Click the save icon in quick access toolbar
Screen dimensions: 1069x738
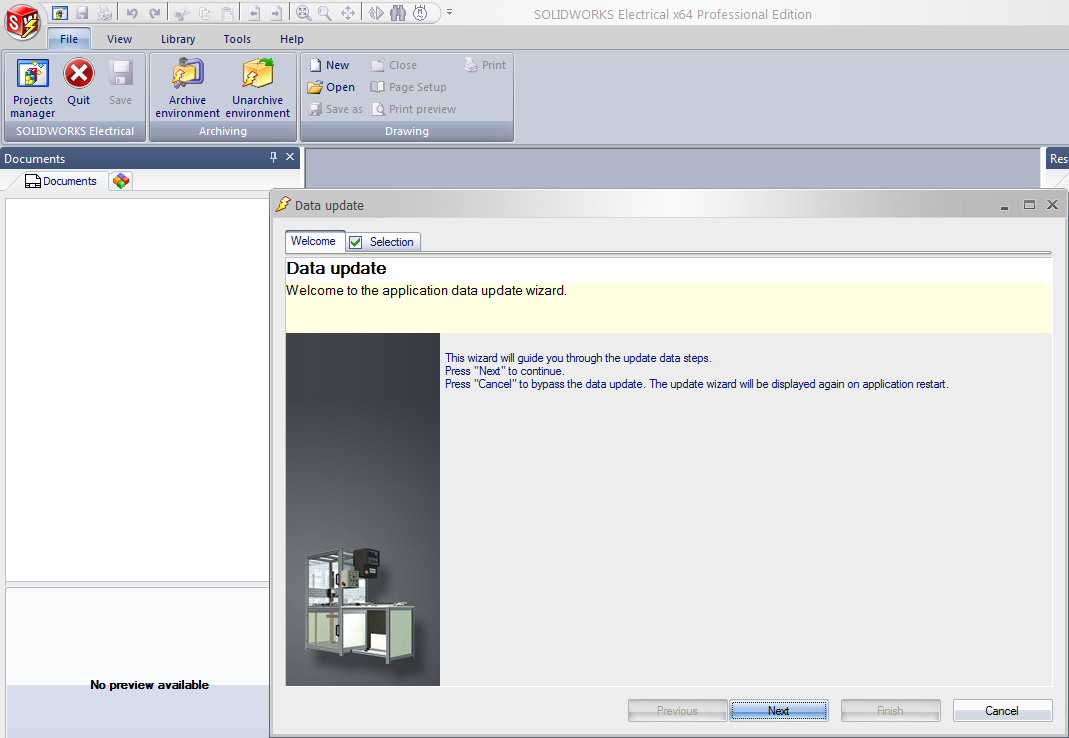(82, 13)
